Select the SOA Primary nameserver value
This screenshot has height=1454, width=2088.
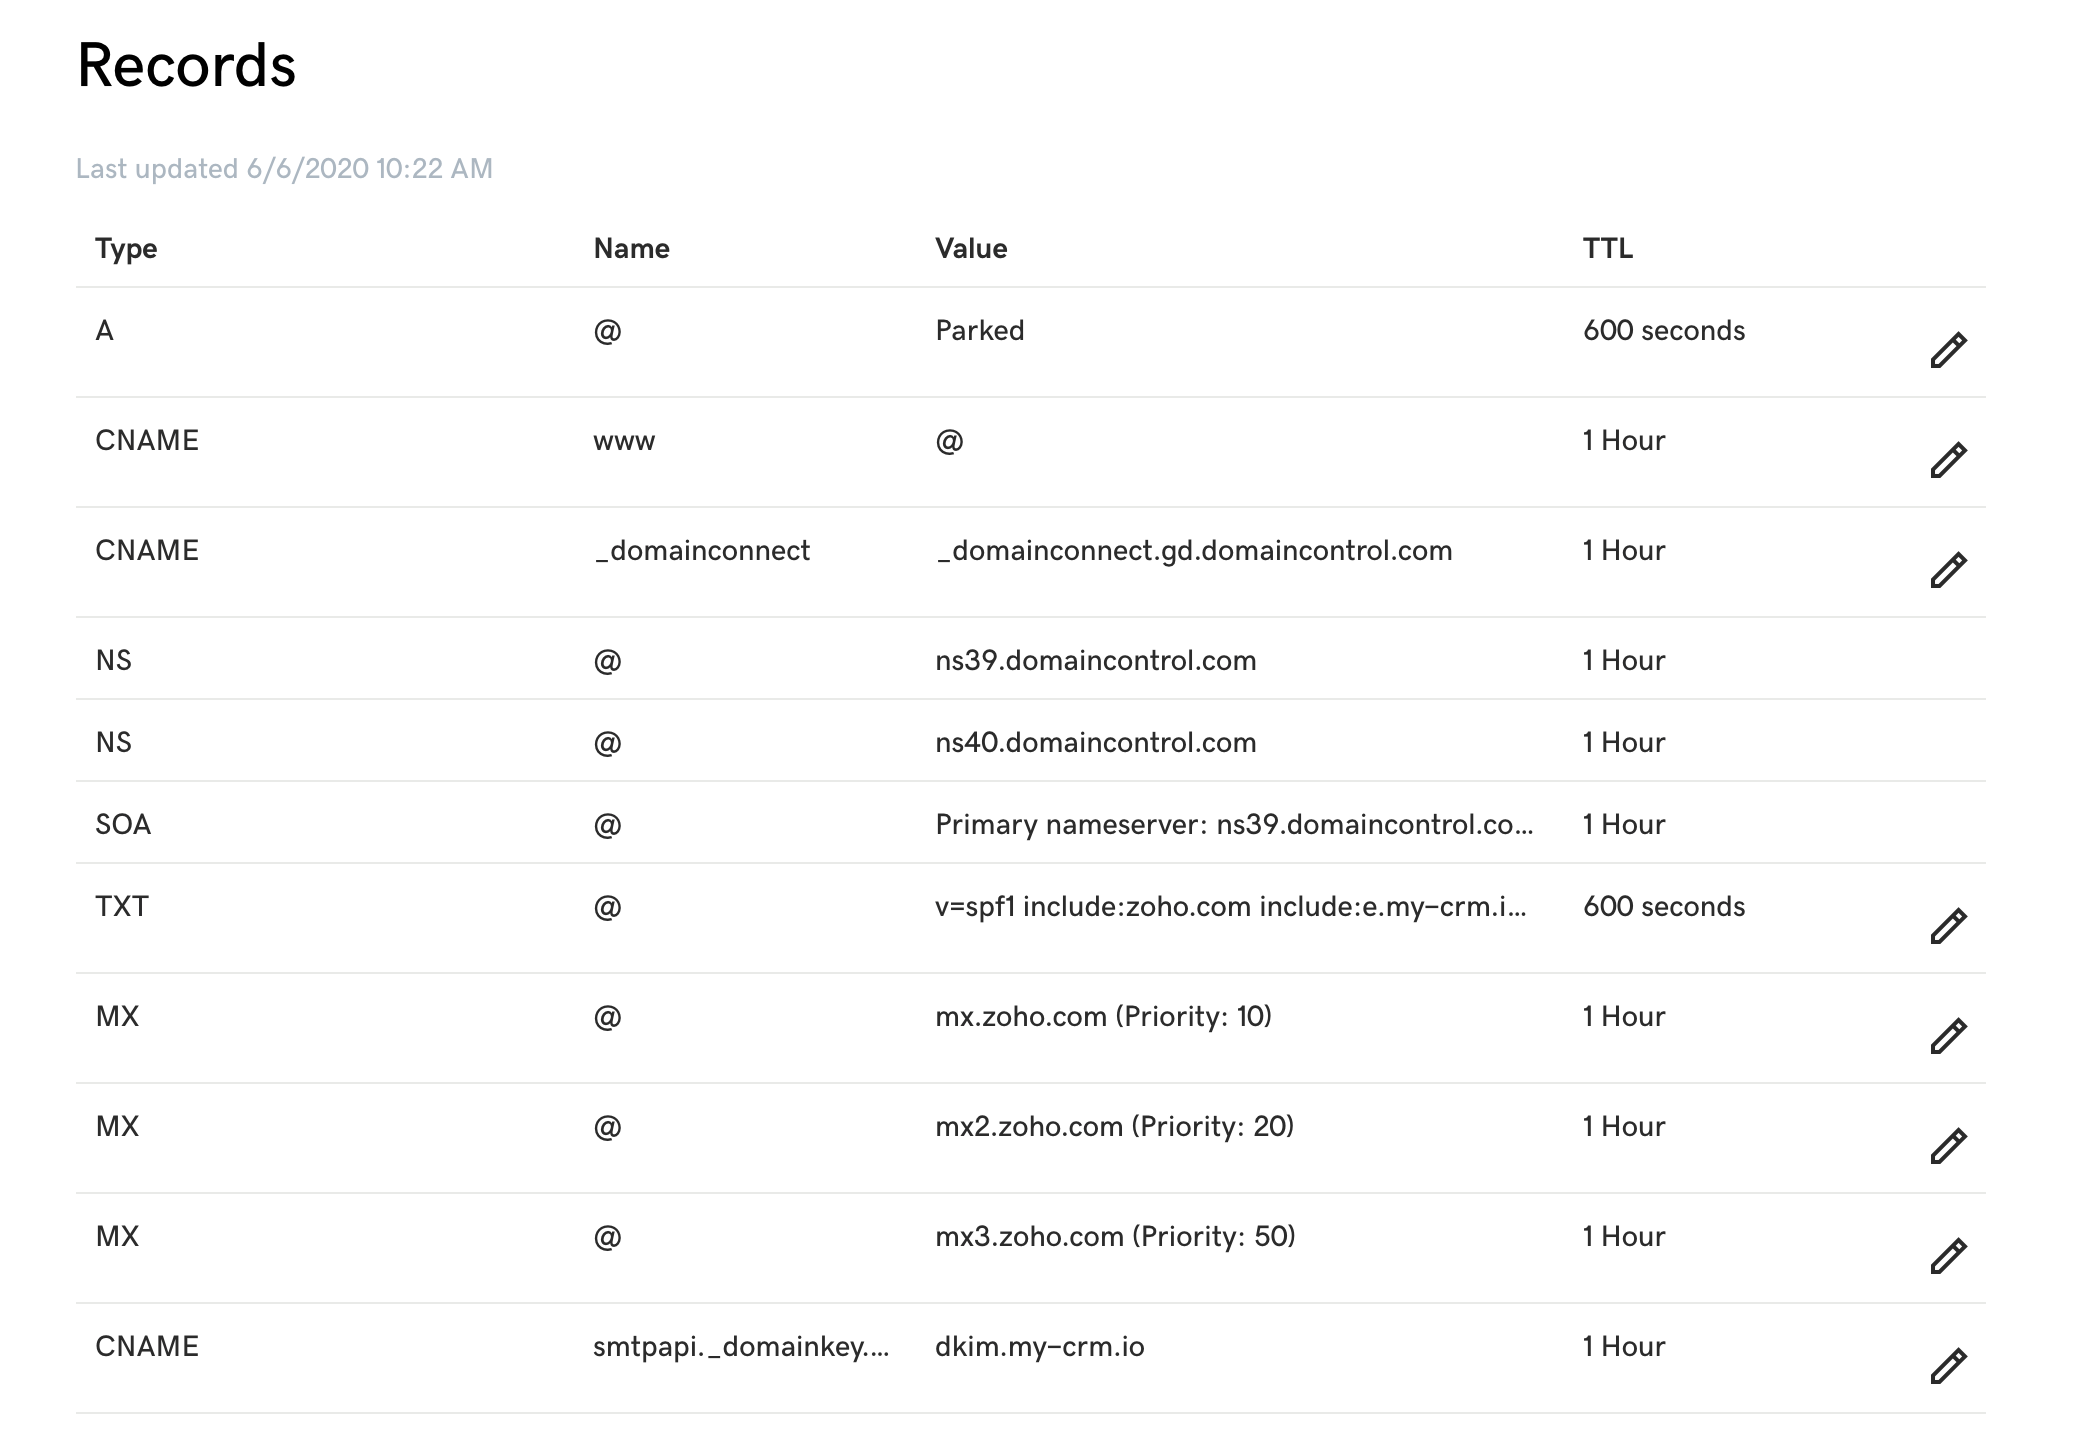1234,825
